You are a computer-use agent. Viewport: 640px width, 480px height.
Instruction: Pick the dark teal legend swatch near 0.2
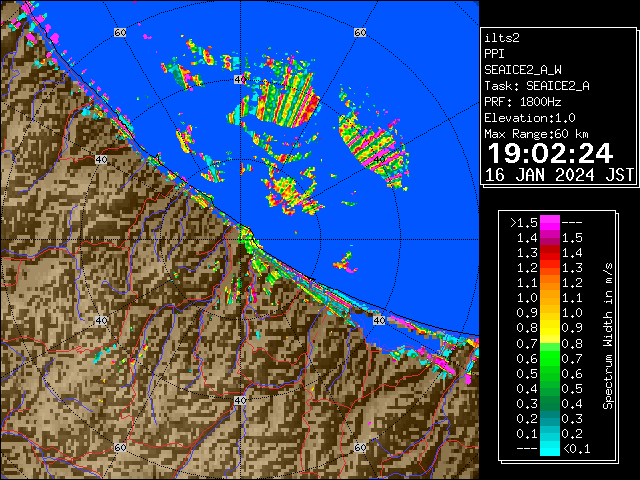click(x=550, y=419)
